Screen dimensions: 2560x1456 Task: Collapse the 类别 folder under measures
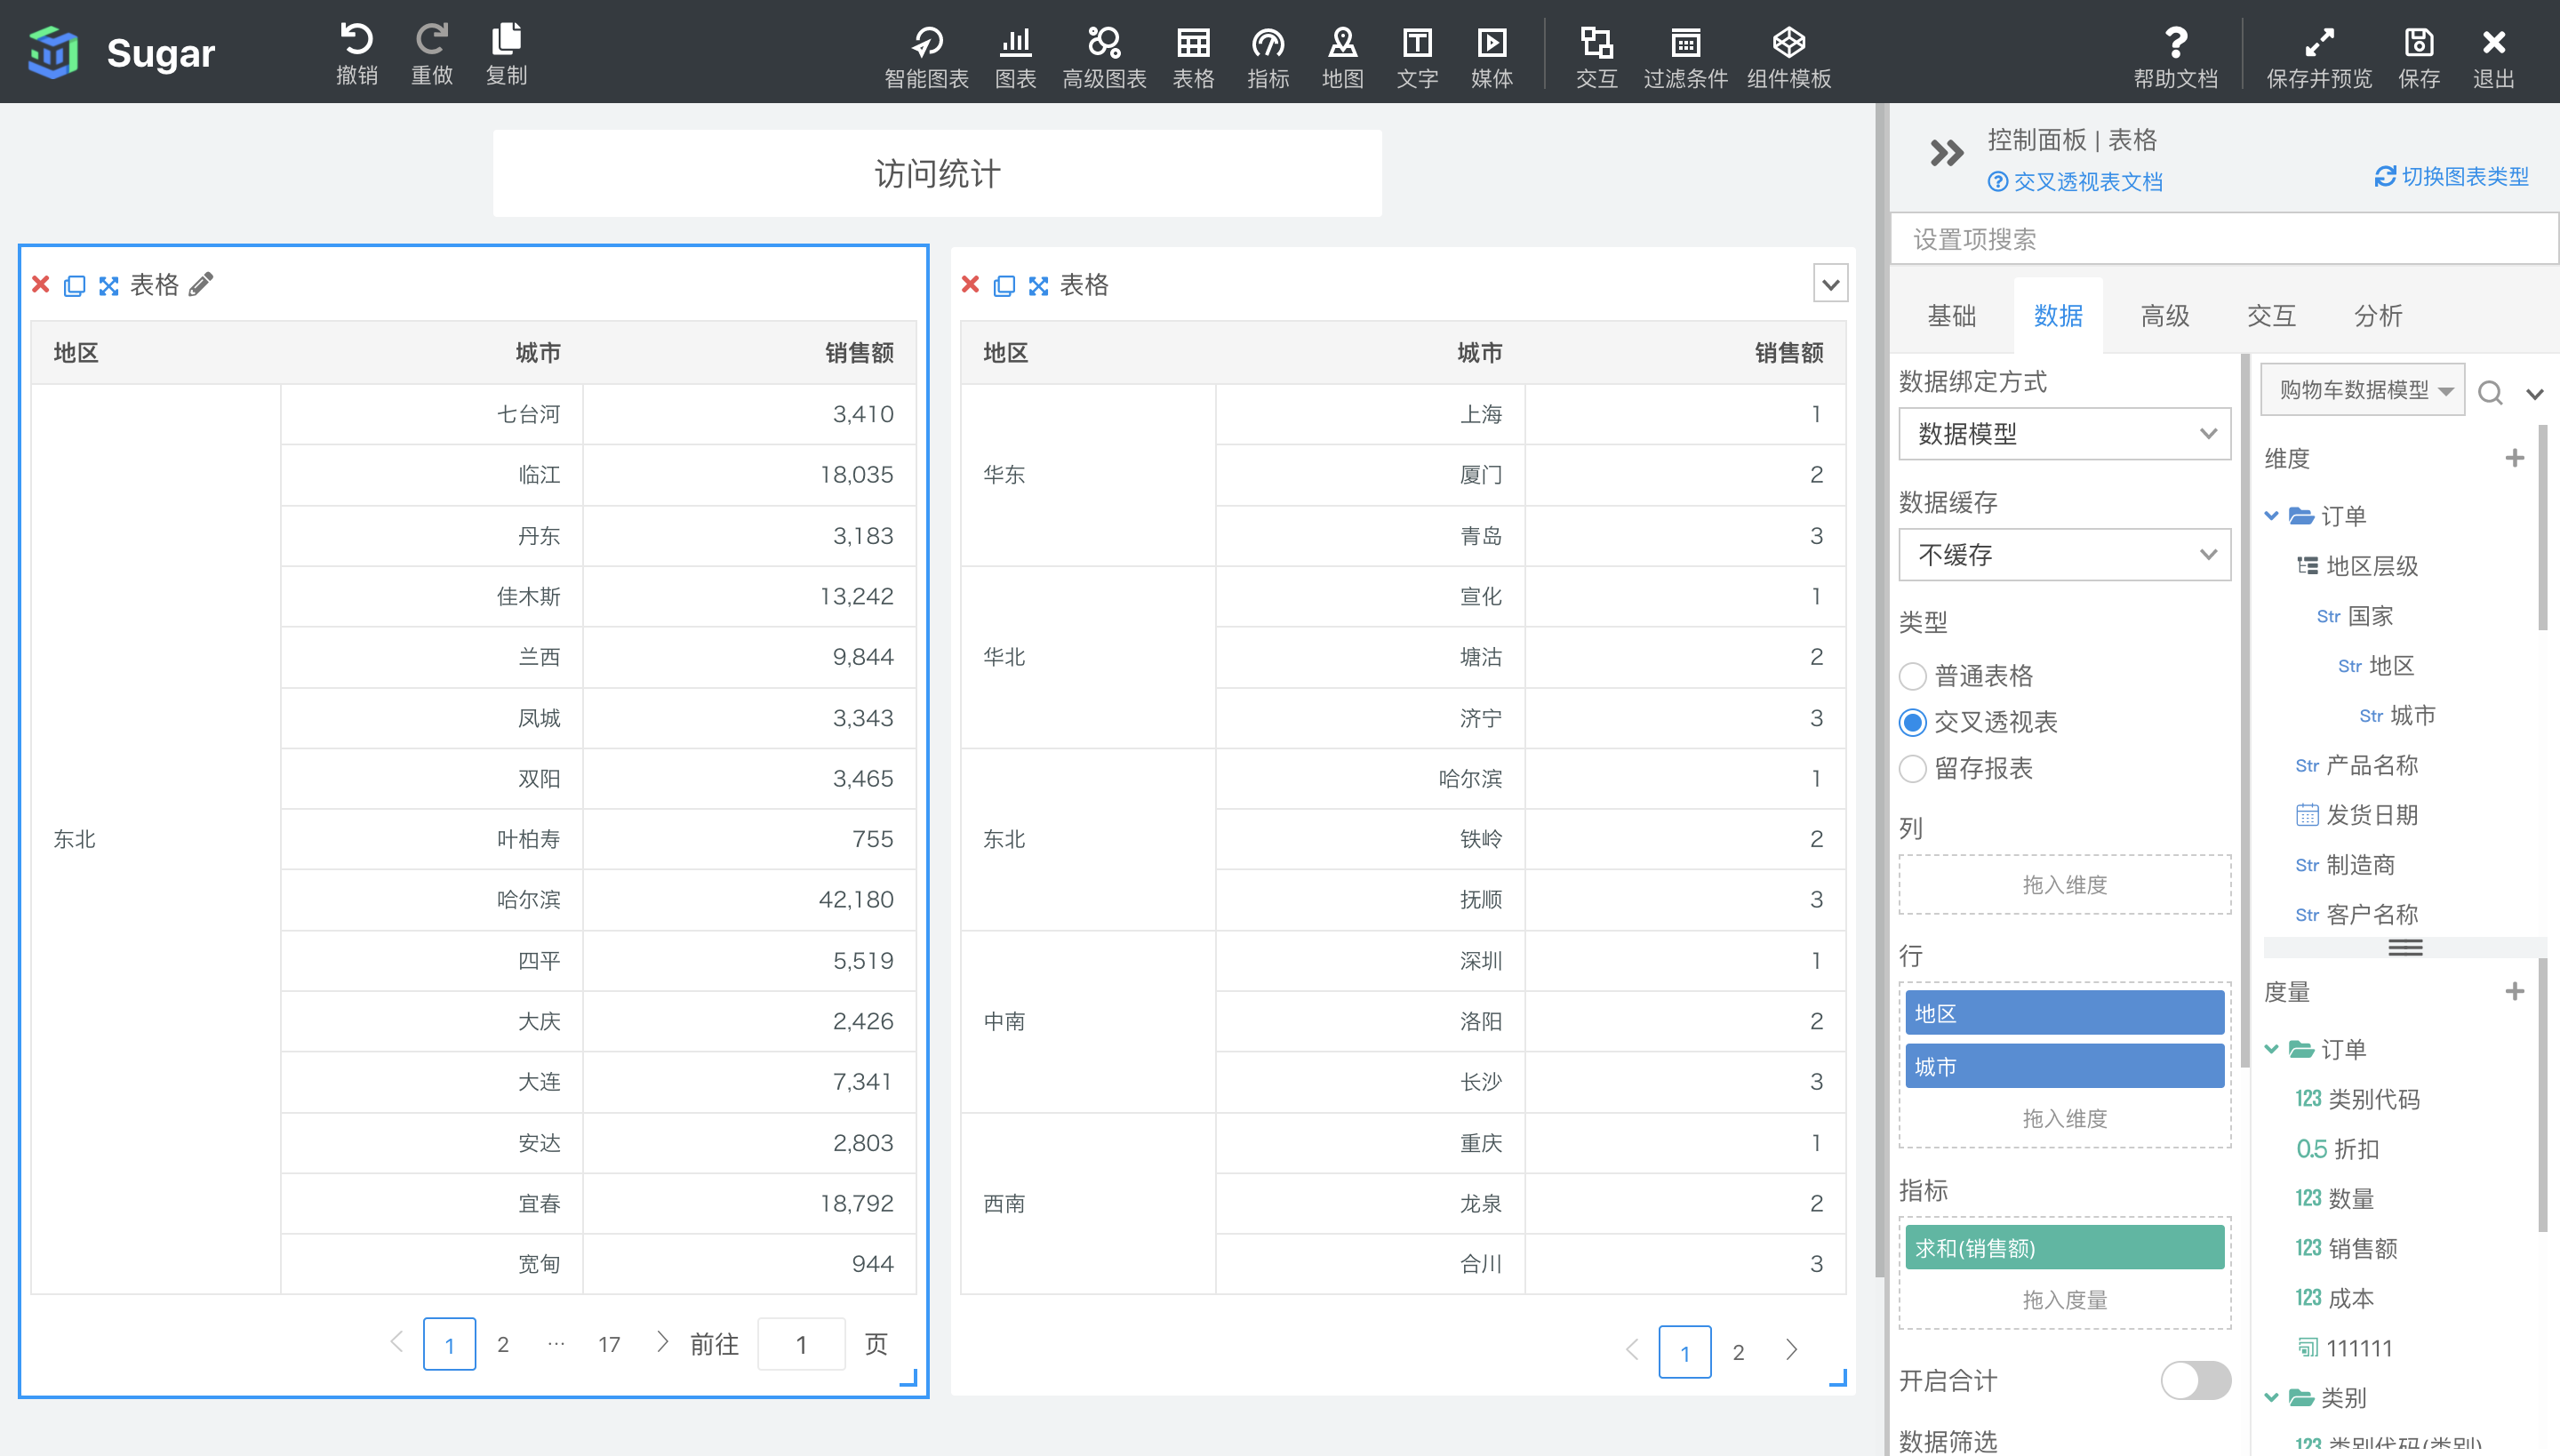point(2271,1398)
